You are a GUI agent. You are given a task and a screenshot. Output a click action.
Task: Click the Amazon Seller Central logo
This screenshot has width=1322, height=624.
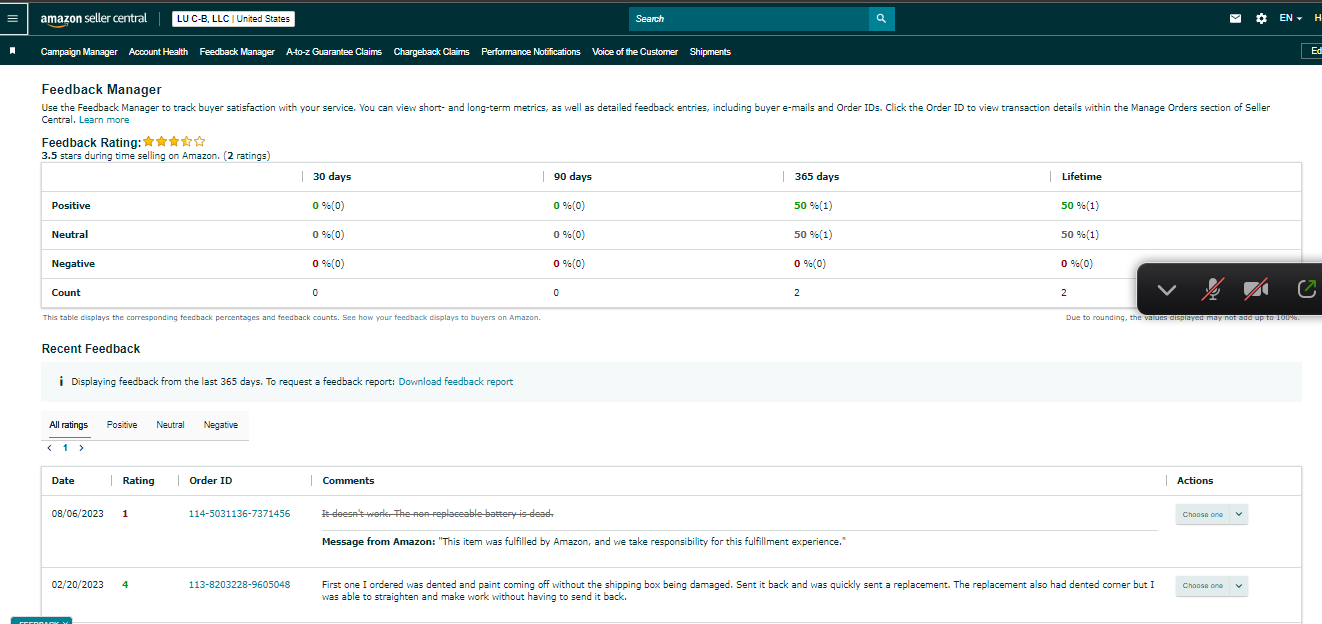(x=94, y=19)
